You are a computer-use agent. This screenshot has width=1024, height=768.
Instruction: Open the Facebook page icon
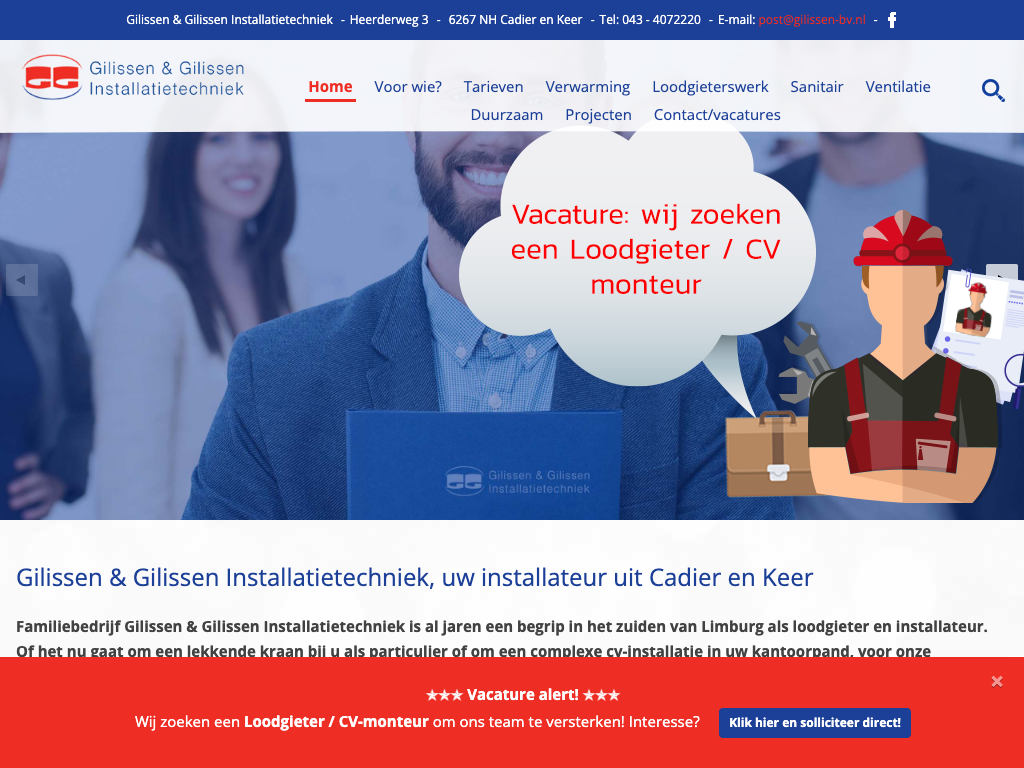coord(892,20)
